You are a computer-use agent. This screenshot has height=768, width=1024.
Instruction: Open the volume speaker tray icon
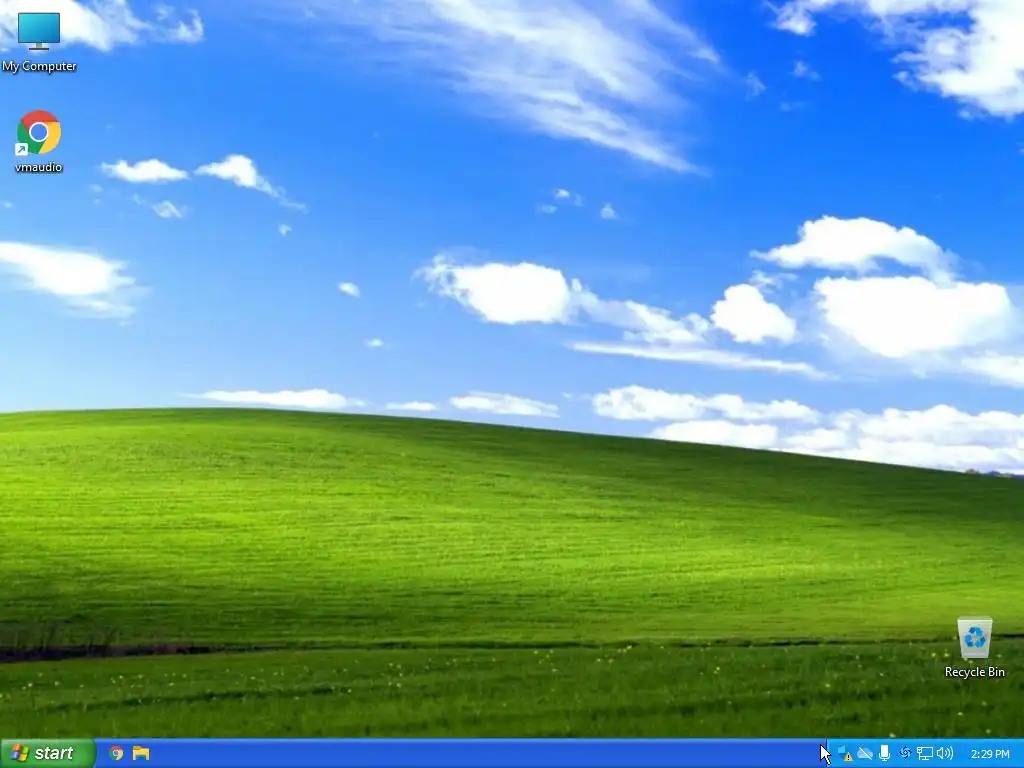click(944, 754)
